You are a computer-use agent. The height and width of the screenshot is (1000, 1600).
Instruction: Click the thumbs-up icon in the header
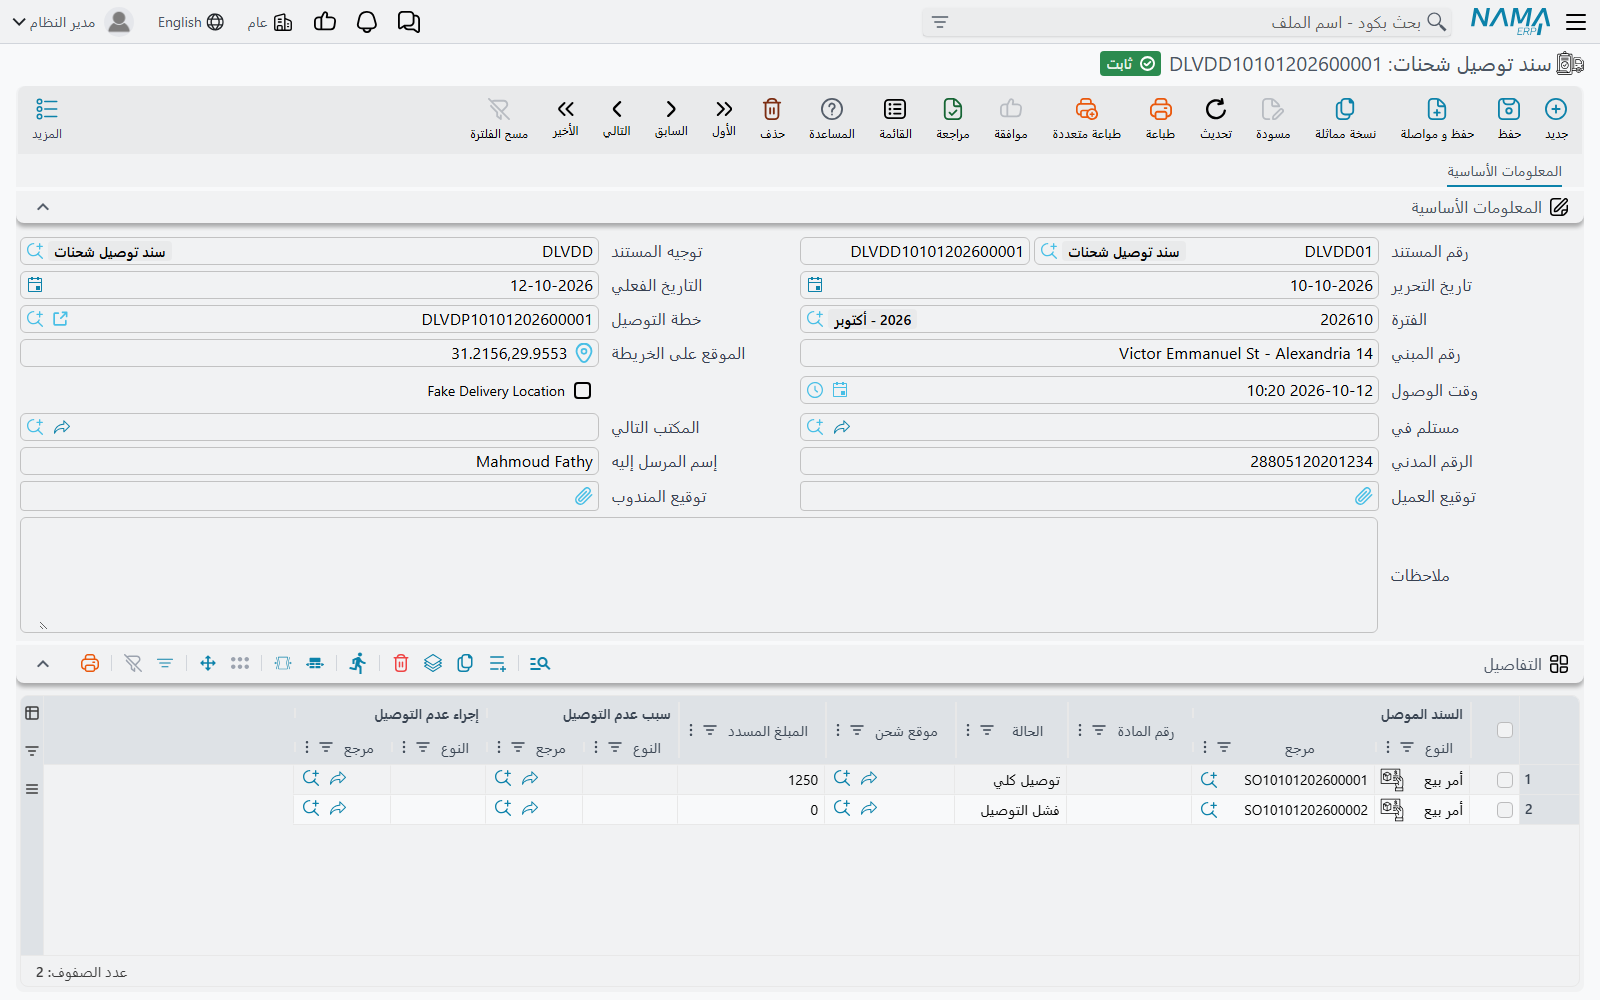click(x=325, y=22)
